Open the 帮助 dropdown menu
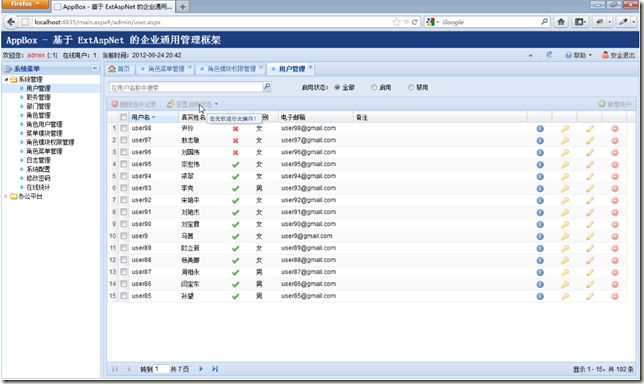 click(x=579, y=55)
